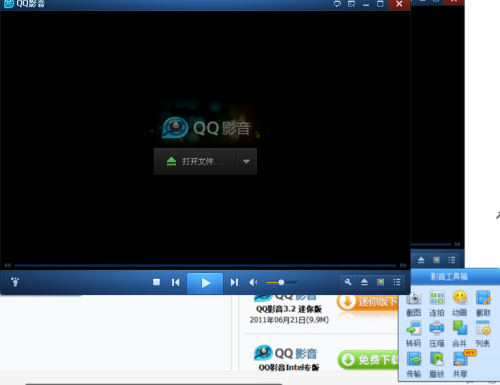Stop playback with the stop button
This screenshot has height=385, width=500.
tap(156, 282)
